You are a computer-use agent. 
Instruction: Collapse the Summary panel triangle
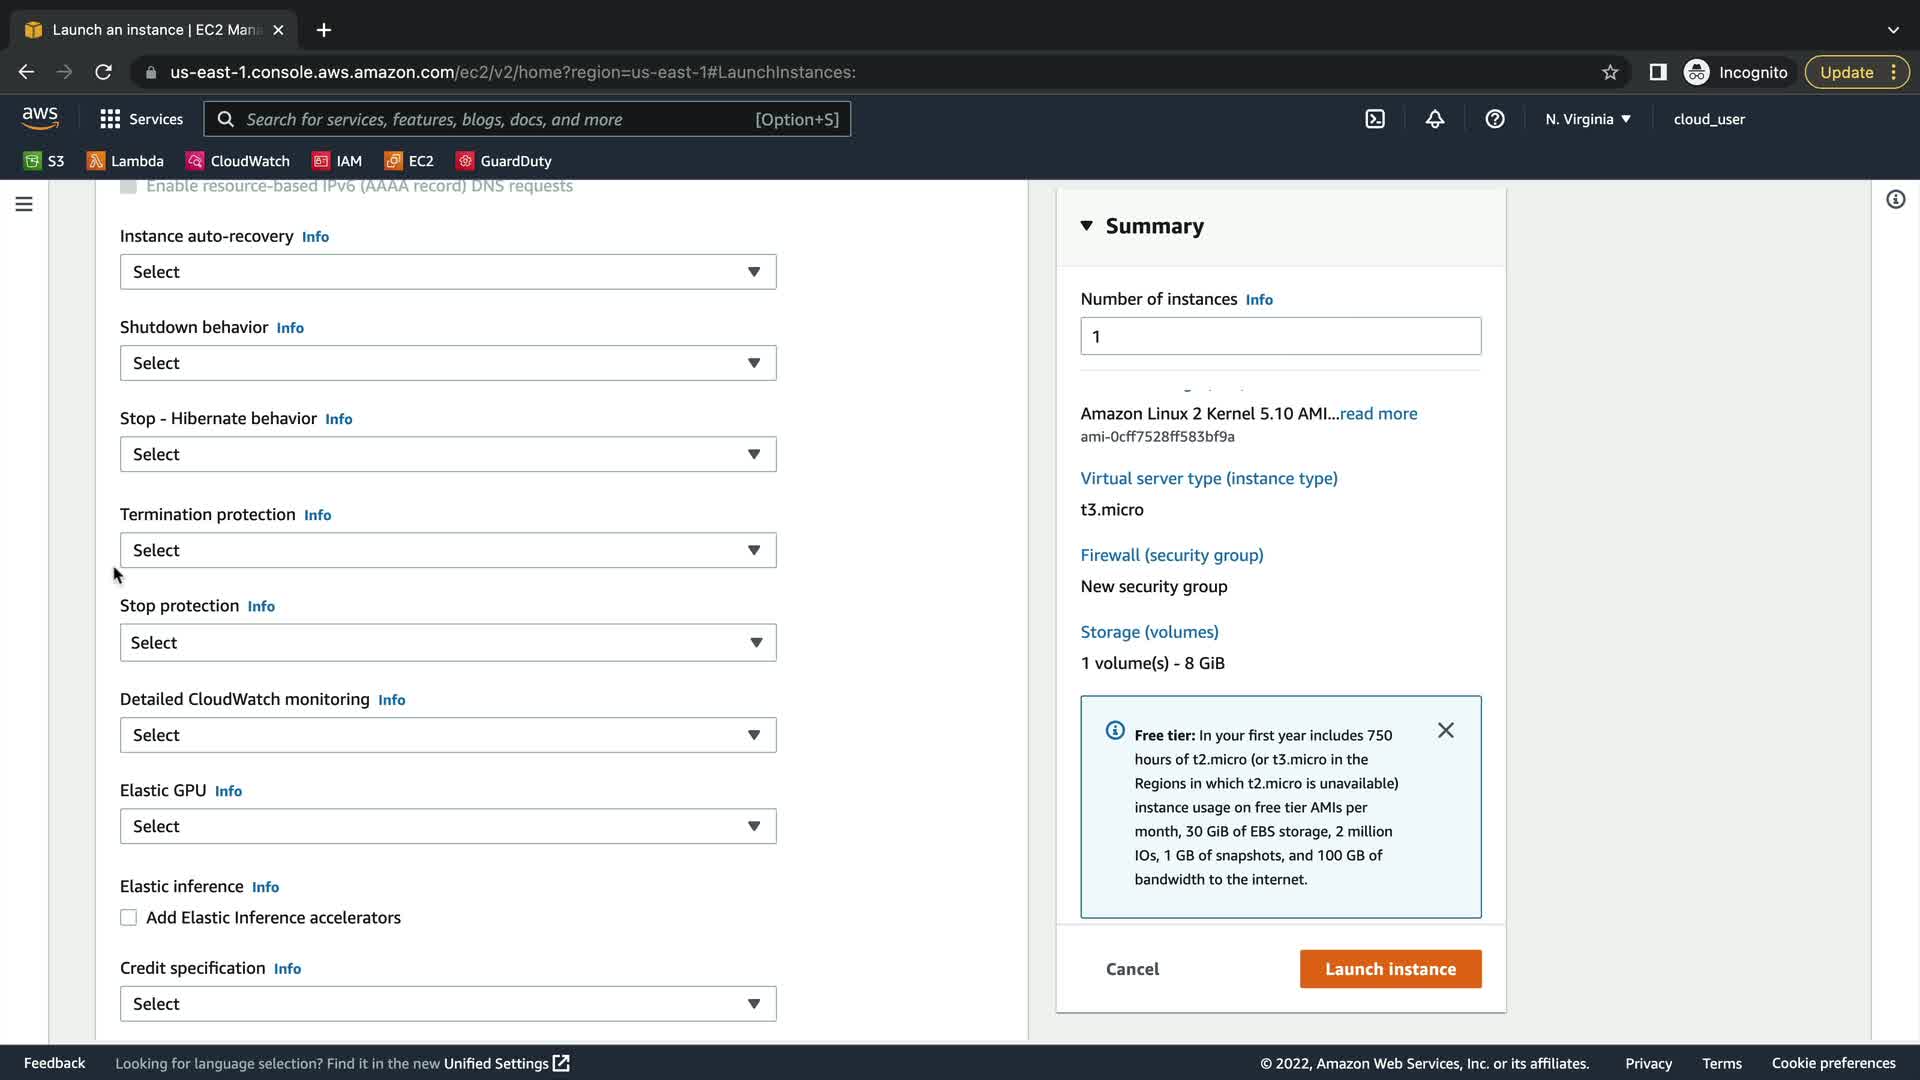[x=1087, y=226]
